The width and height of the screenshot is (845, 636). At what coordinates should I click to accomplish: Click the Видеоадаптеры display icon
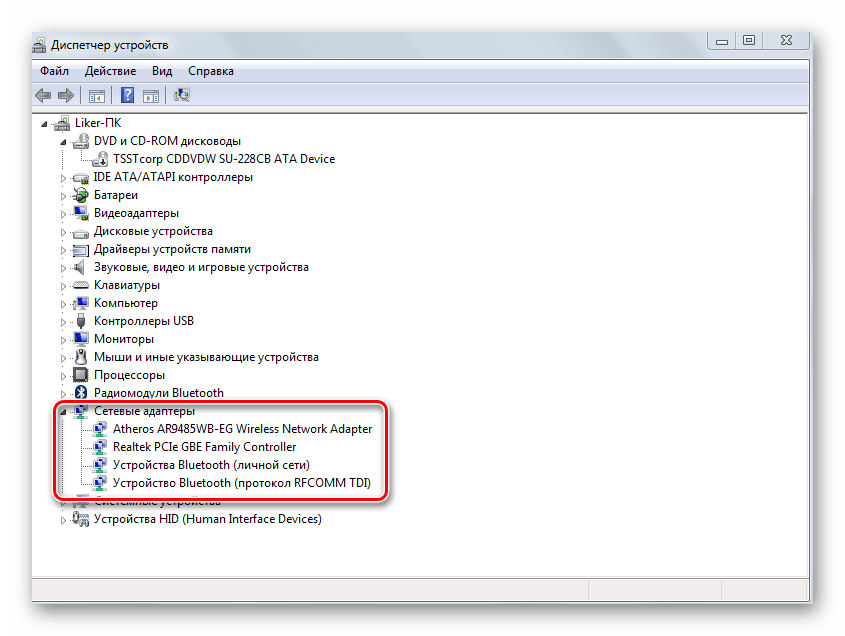point(81,213)
